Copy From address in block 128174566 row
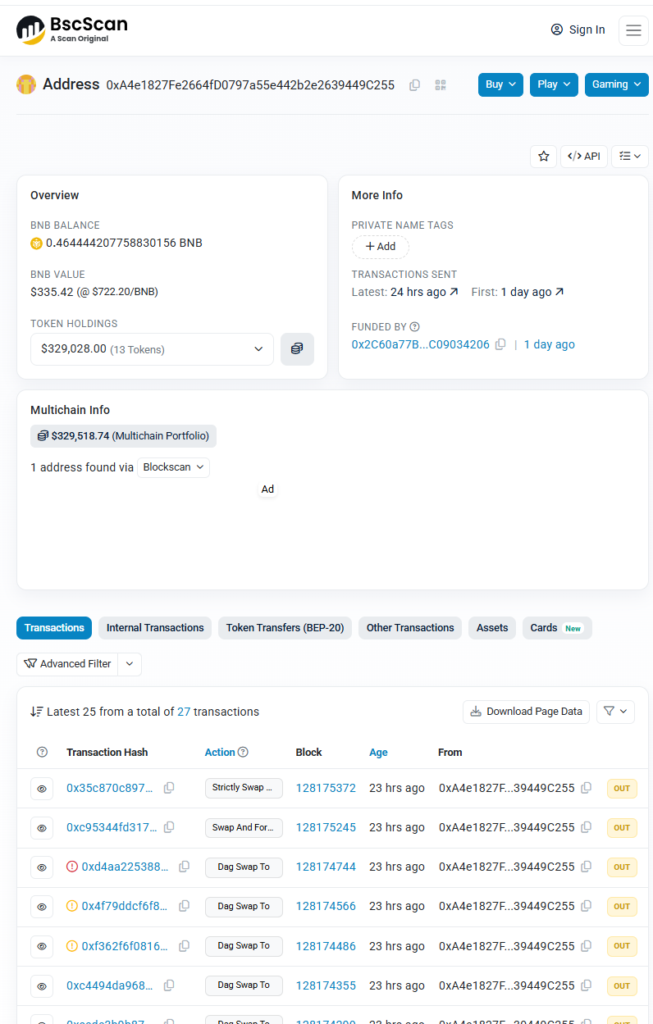Viewport: 653px width, 1024px height. 586,906
